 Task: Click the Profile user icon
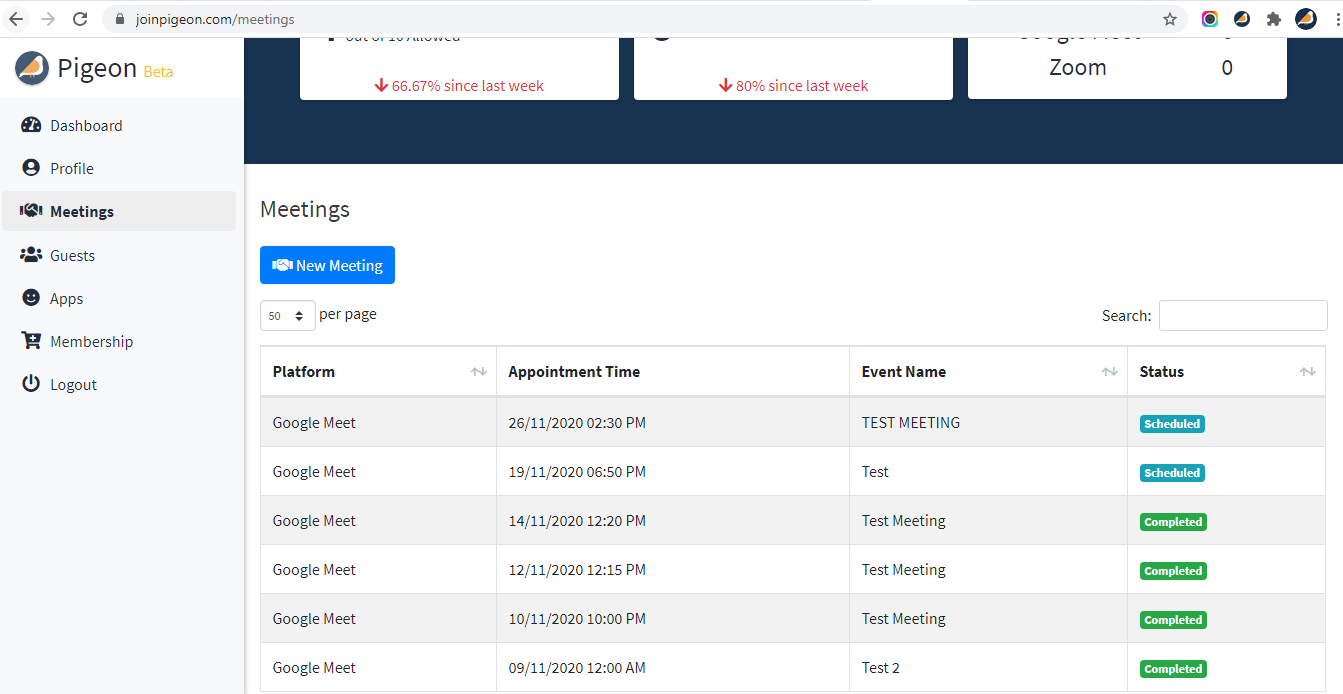pos(31,168)
